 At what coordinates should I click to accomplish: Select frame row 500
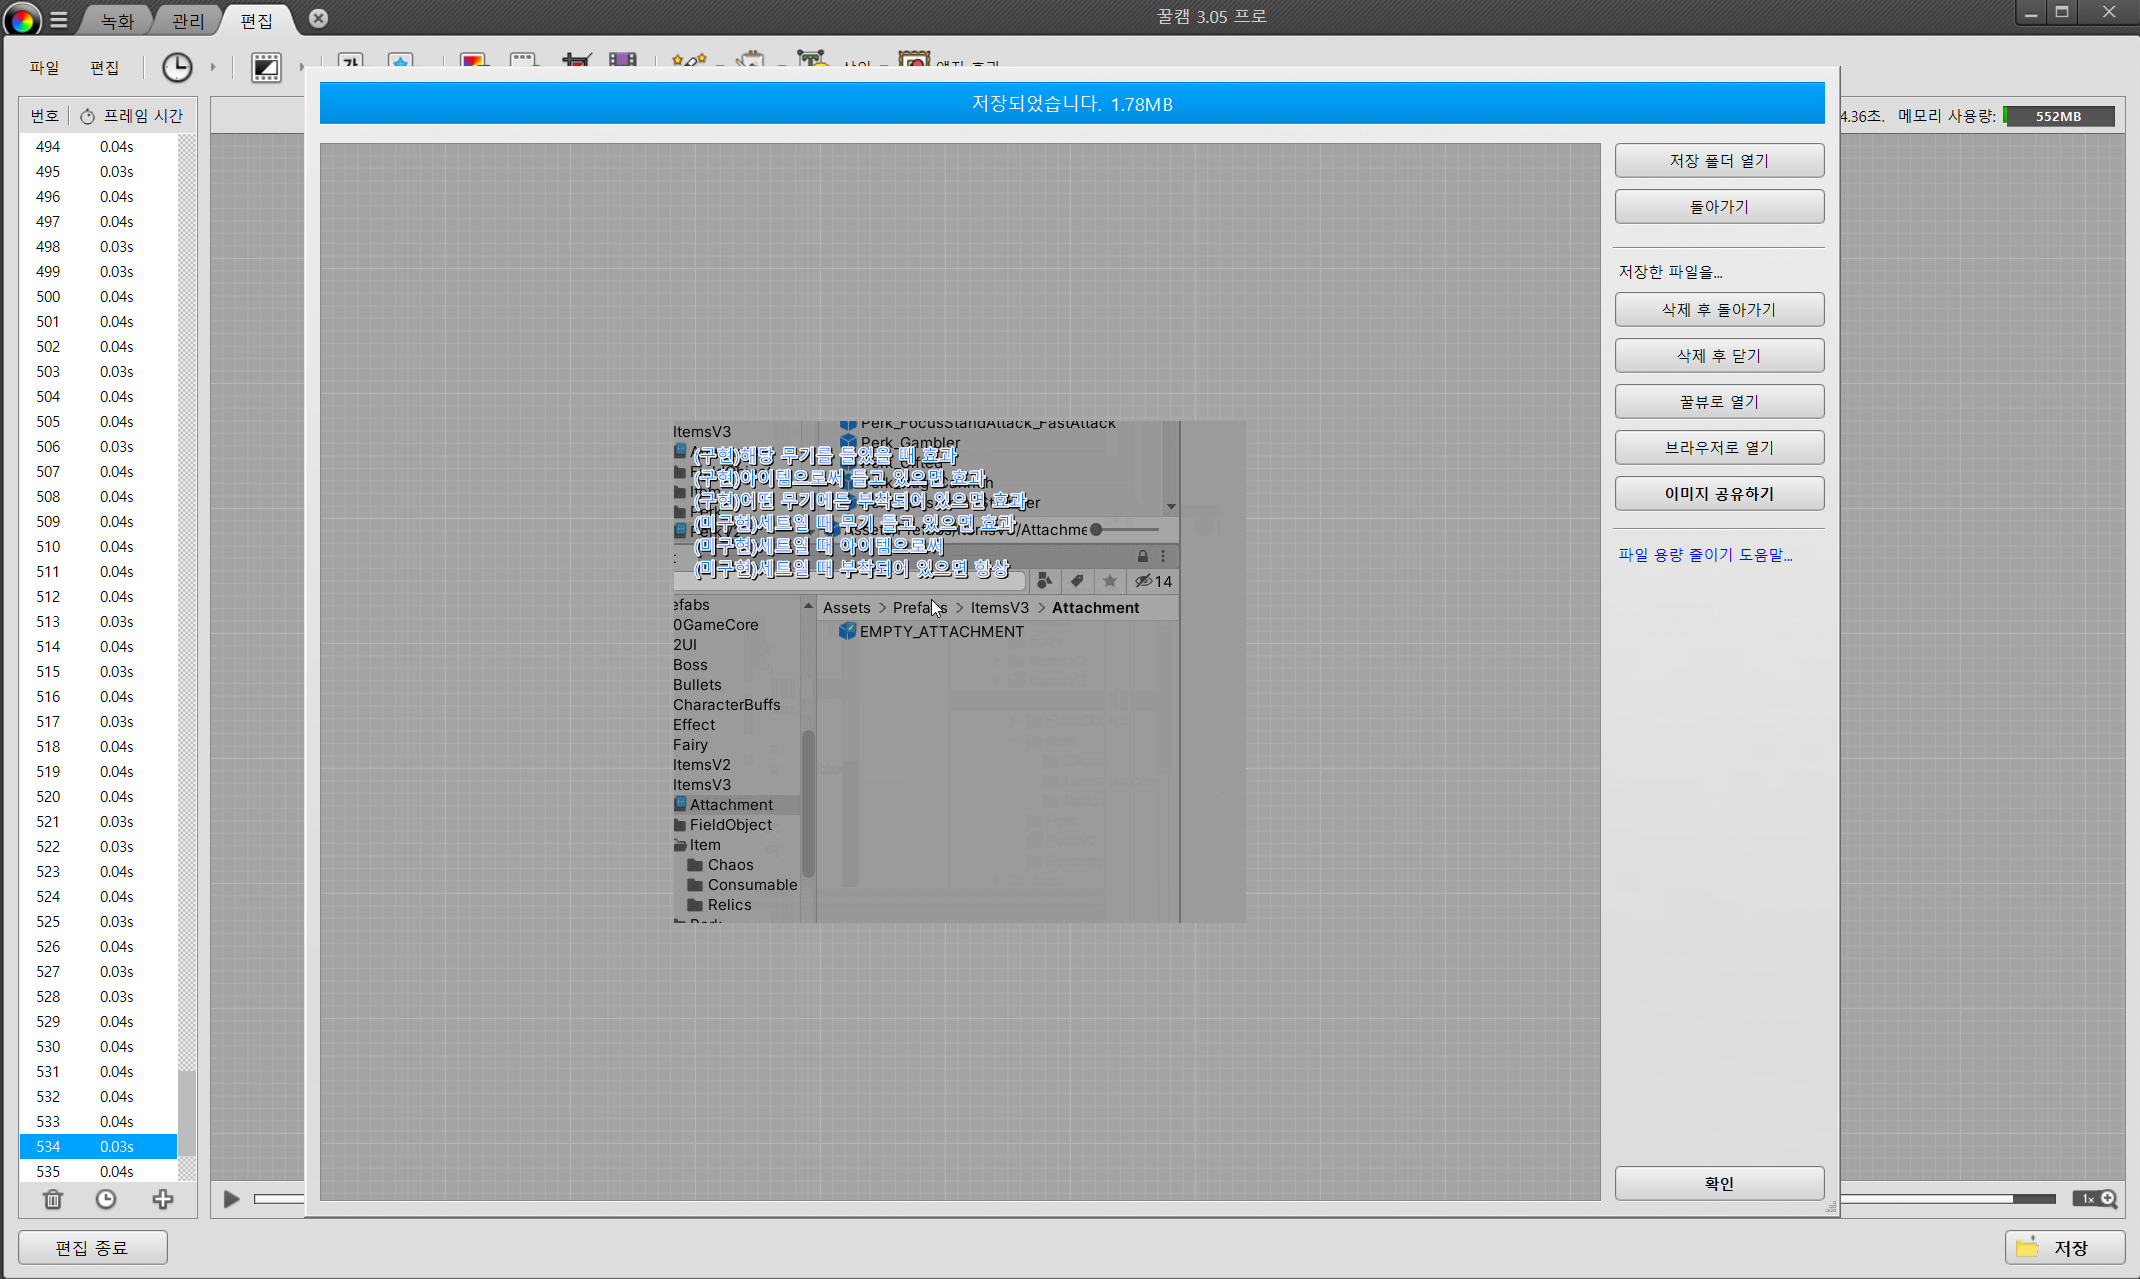pos(98,297)
